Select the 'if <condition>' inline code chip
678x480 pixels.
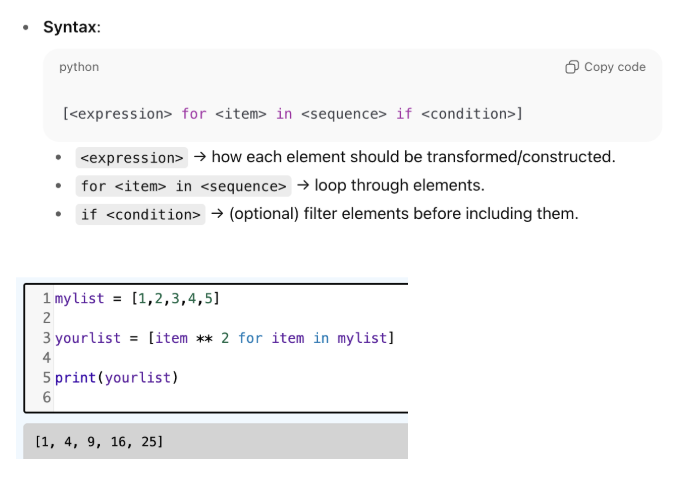(x=140, y=214)
